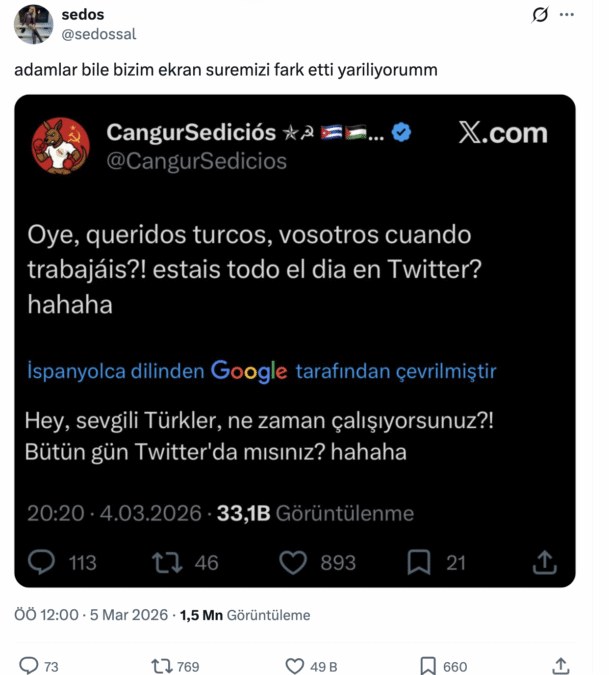Image resolution: width=609 pixels, height=675 pixels.
Task: Click the quoted tweet's share arrow
Action: tap(545, 563)
